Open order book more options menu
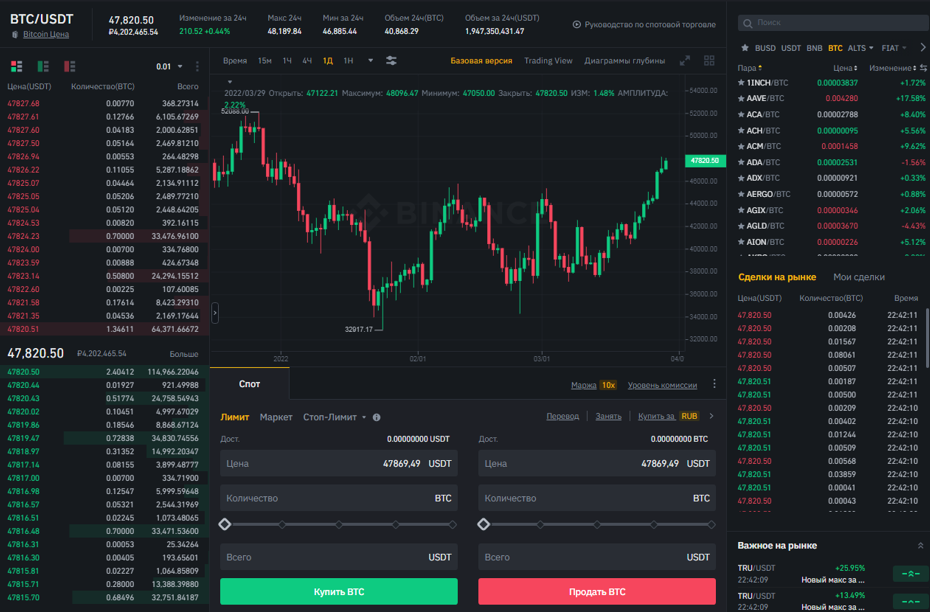 tap(198, 66)
